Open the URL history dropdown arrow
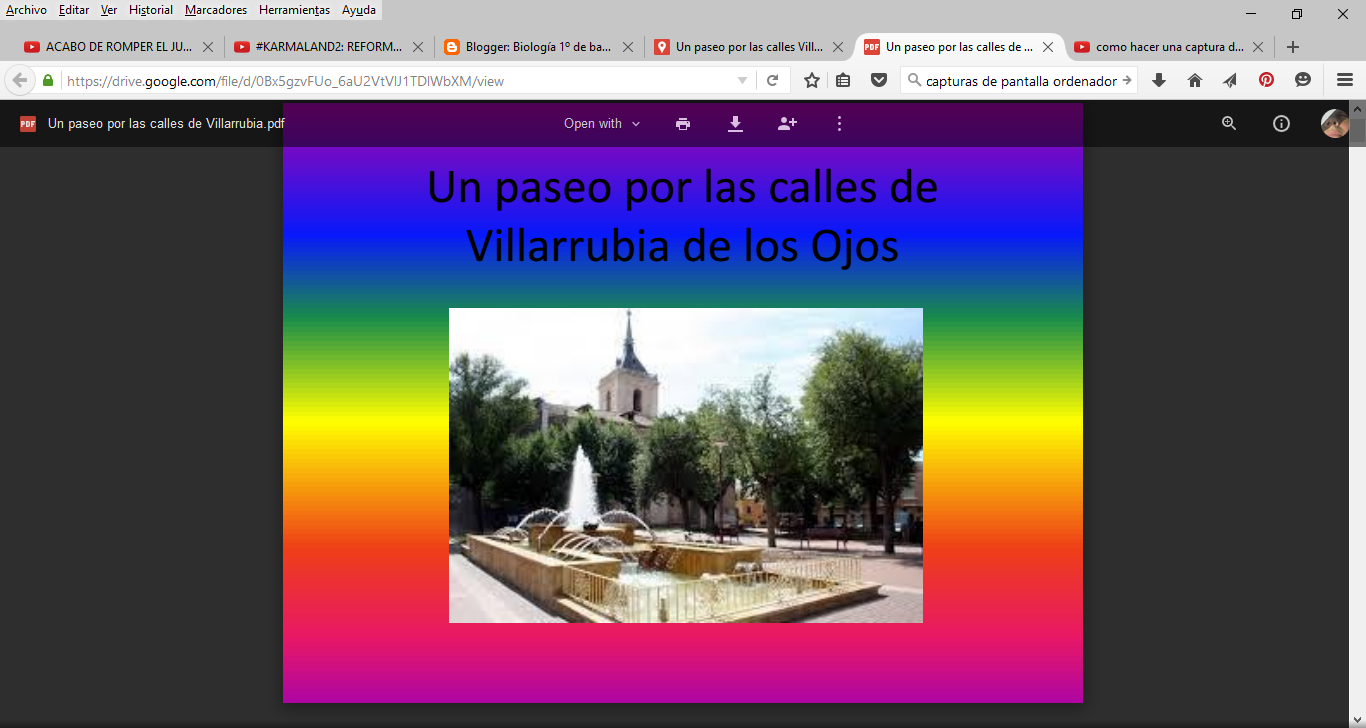 (742, 81)
